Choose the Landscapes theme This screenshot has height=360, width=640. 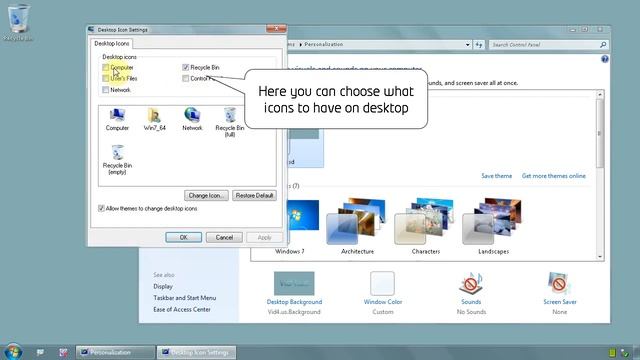[x=493, y=226]
